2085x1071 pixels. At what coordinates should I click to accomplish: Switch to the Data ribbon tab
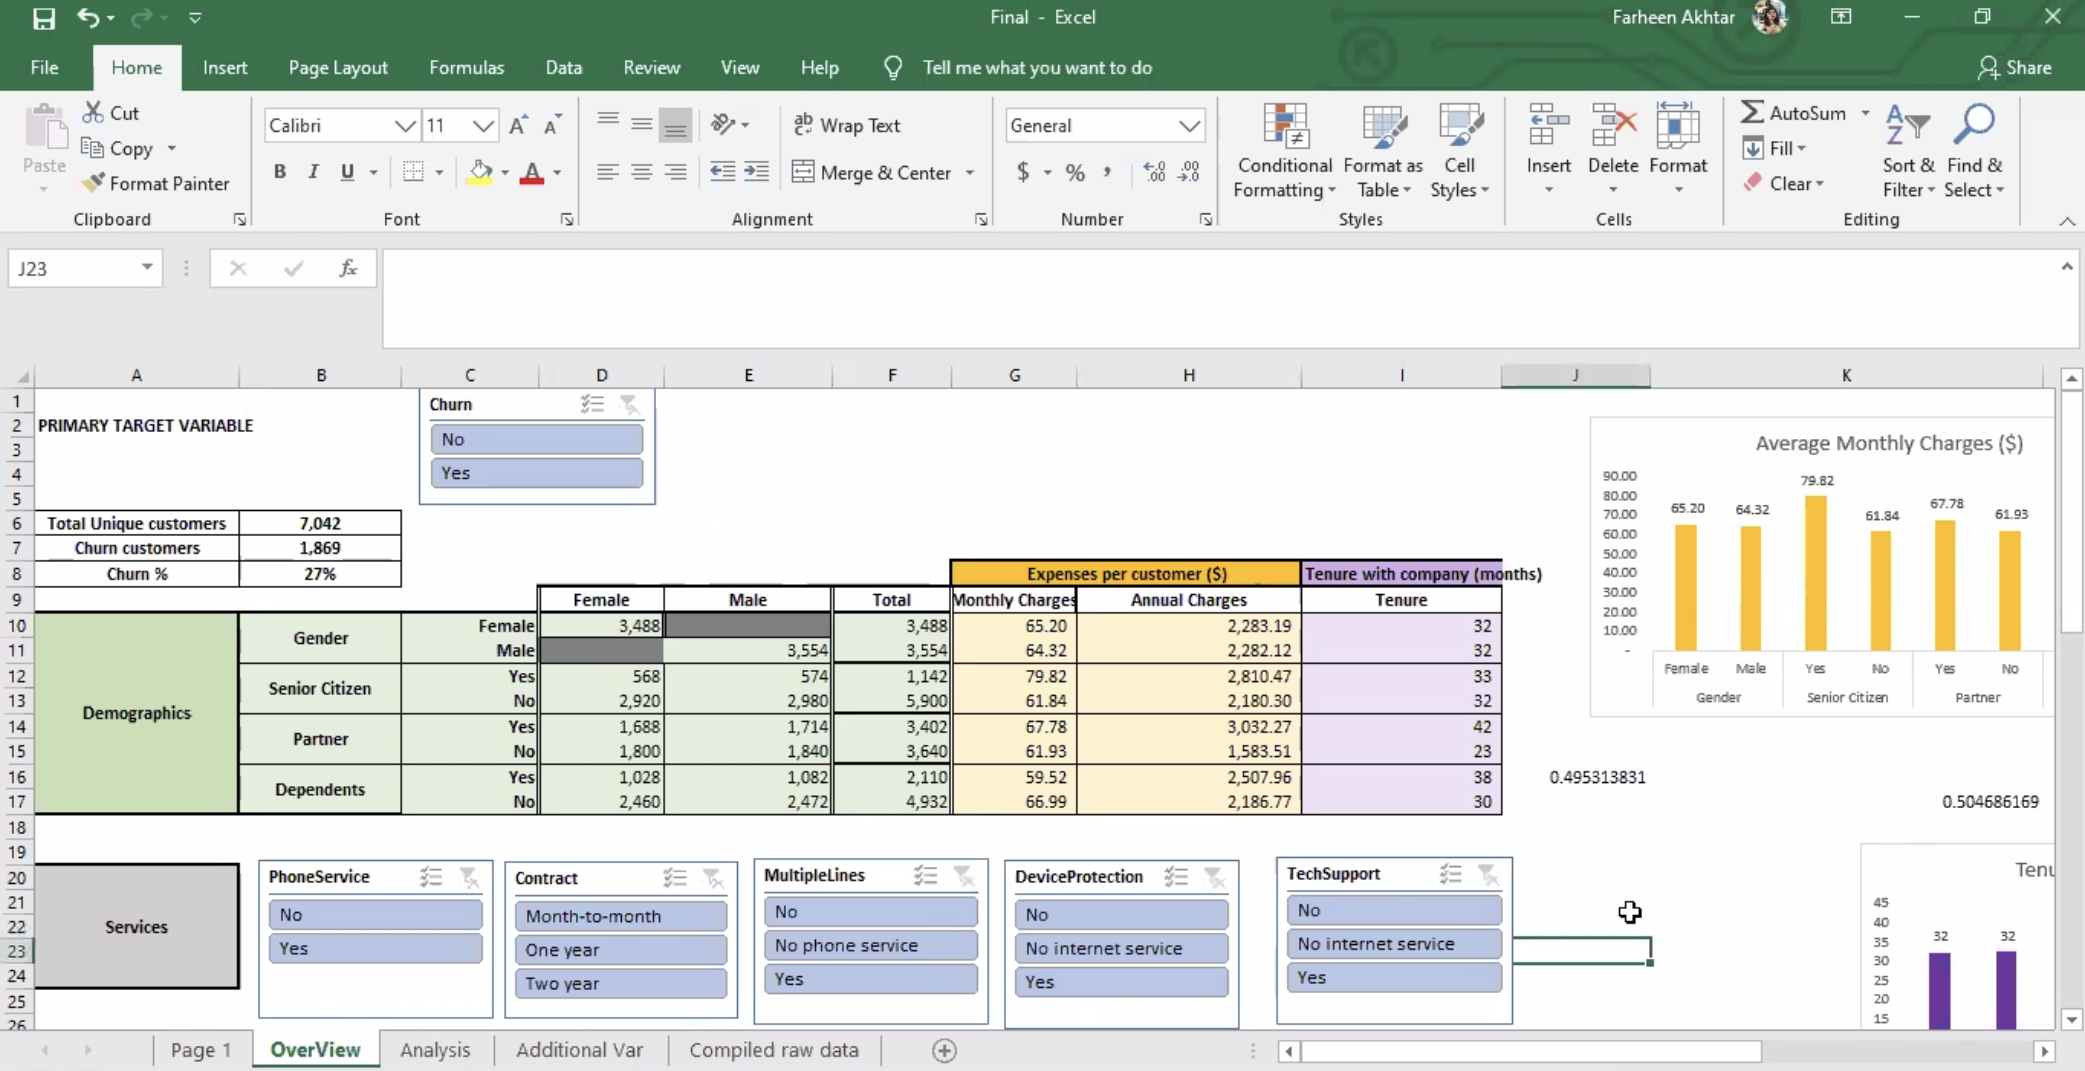point(564,67)
